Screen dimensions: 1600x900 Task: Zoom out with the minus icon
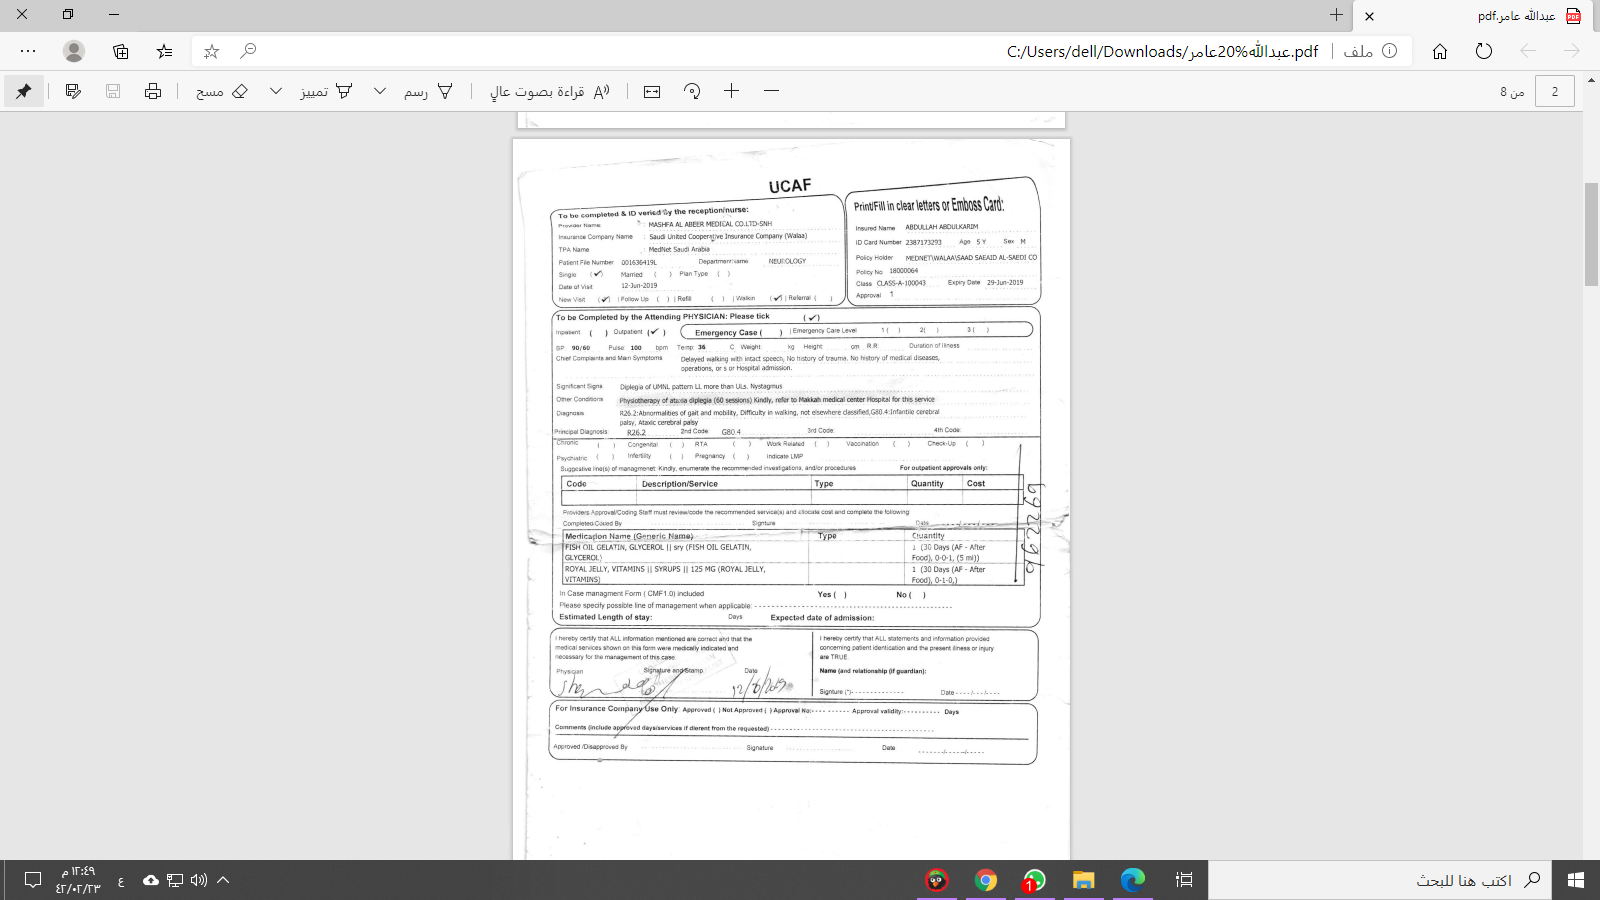[771, 91]
